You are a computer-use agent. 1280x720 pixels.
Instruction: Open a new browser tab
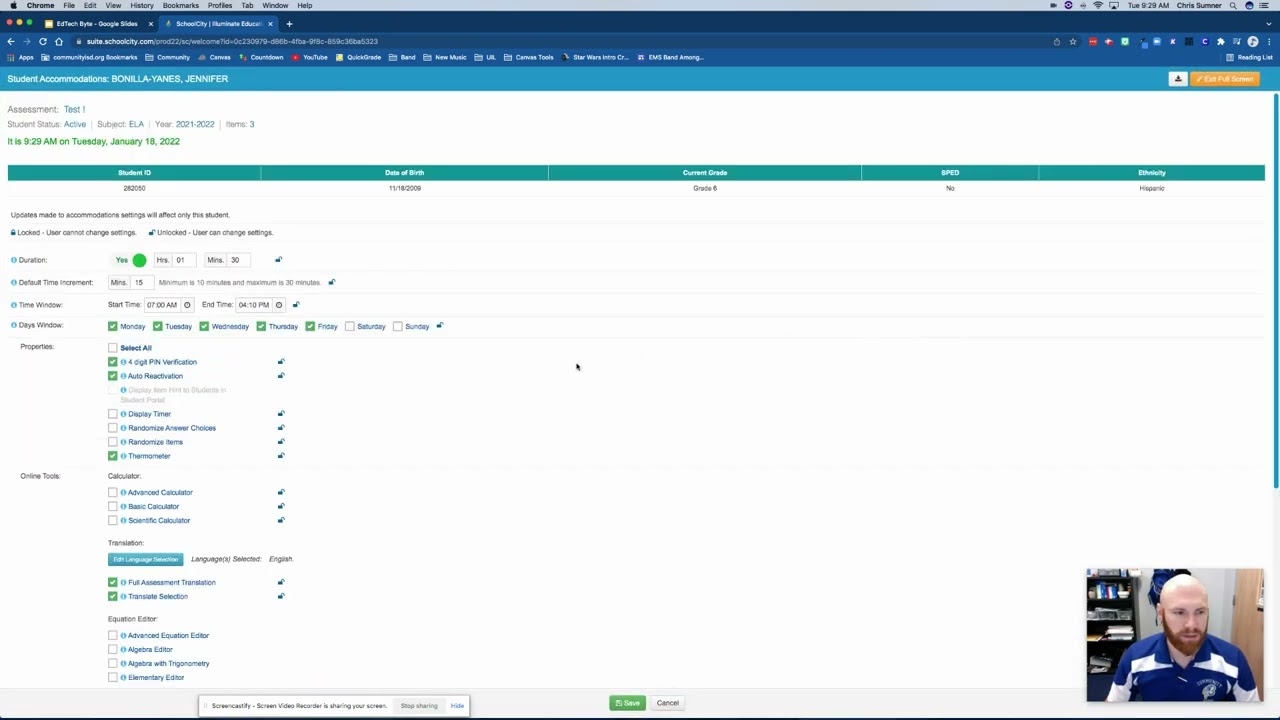coord(289,23)
